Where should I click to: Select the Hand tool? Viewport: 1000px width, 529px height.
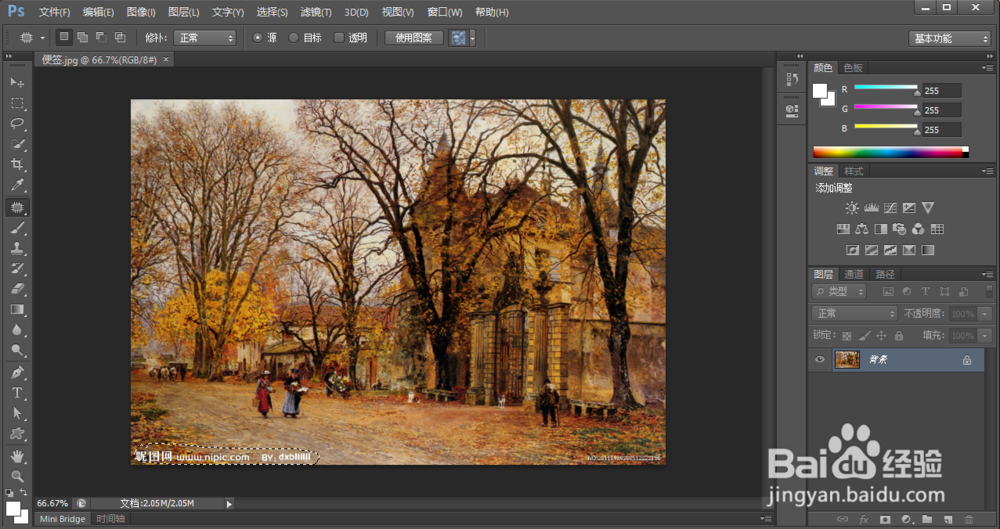coord(17,456)
